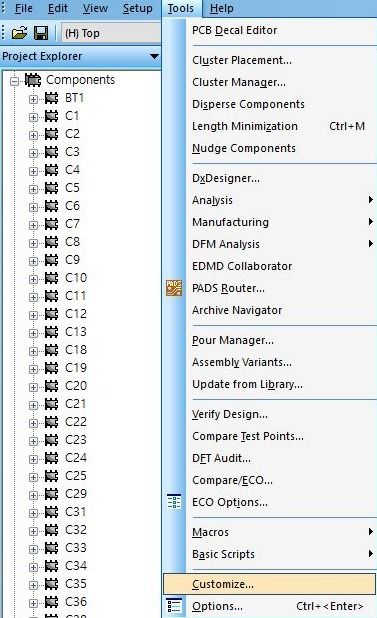Choose the highlighted Customize entry
Screen dimensions: 377x618
269,584
